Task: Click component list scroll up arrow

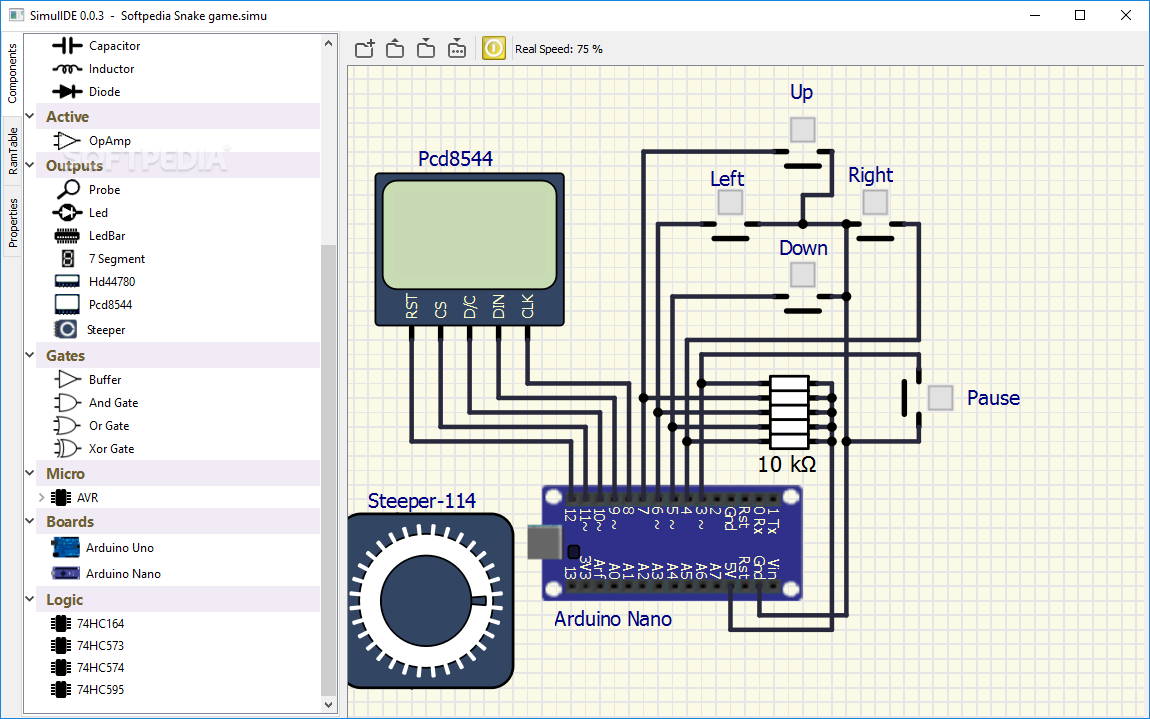Action: [x=329, y=44]
